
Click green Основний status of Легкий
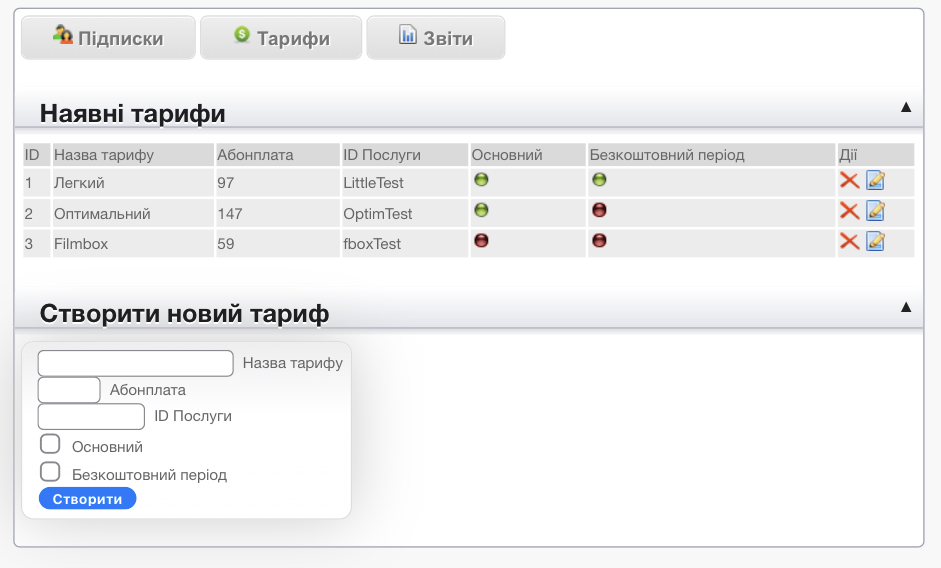tap(481, 180)
